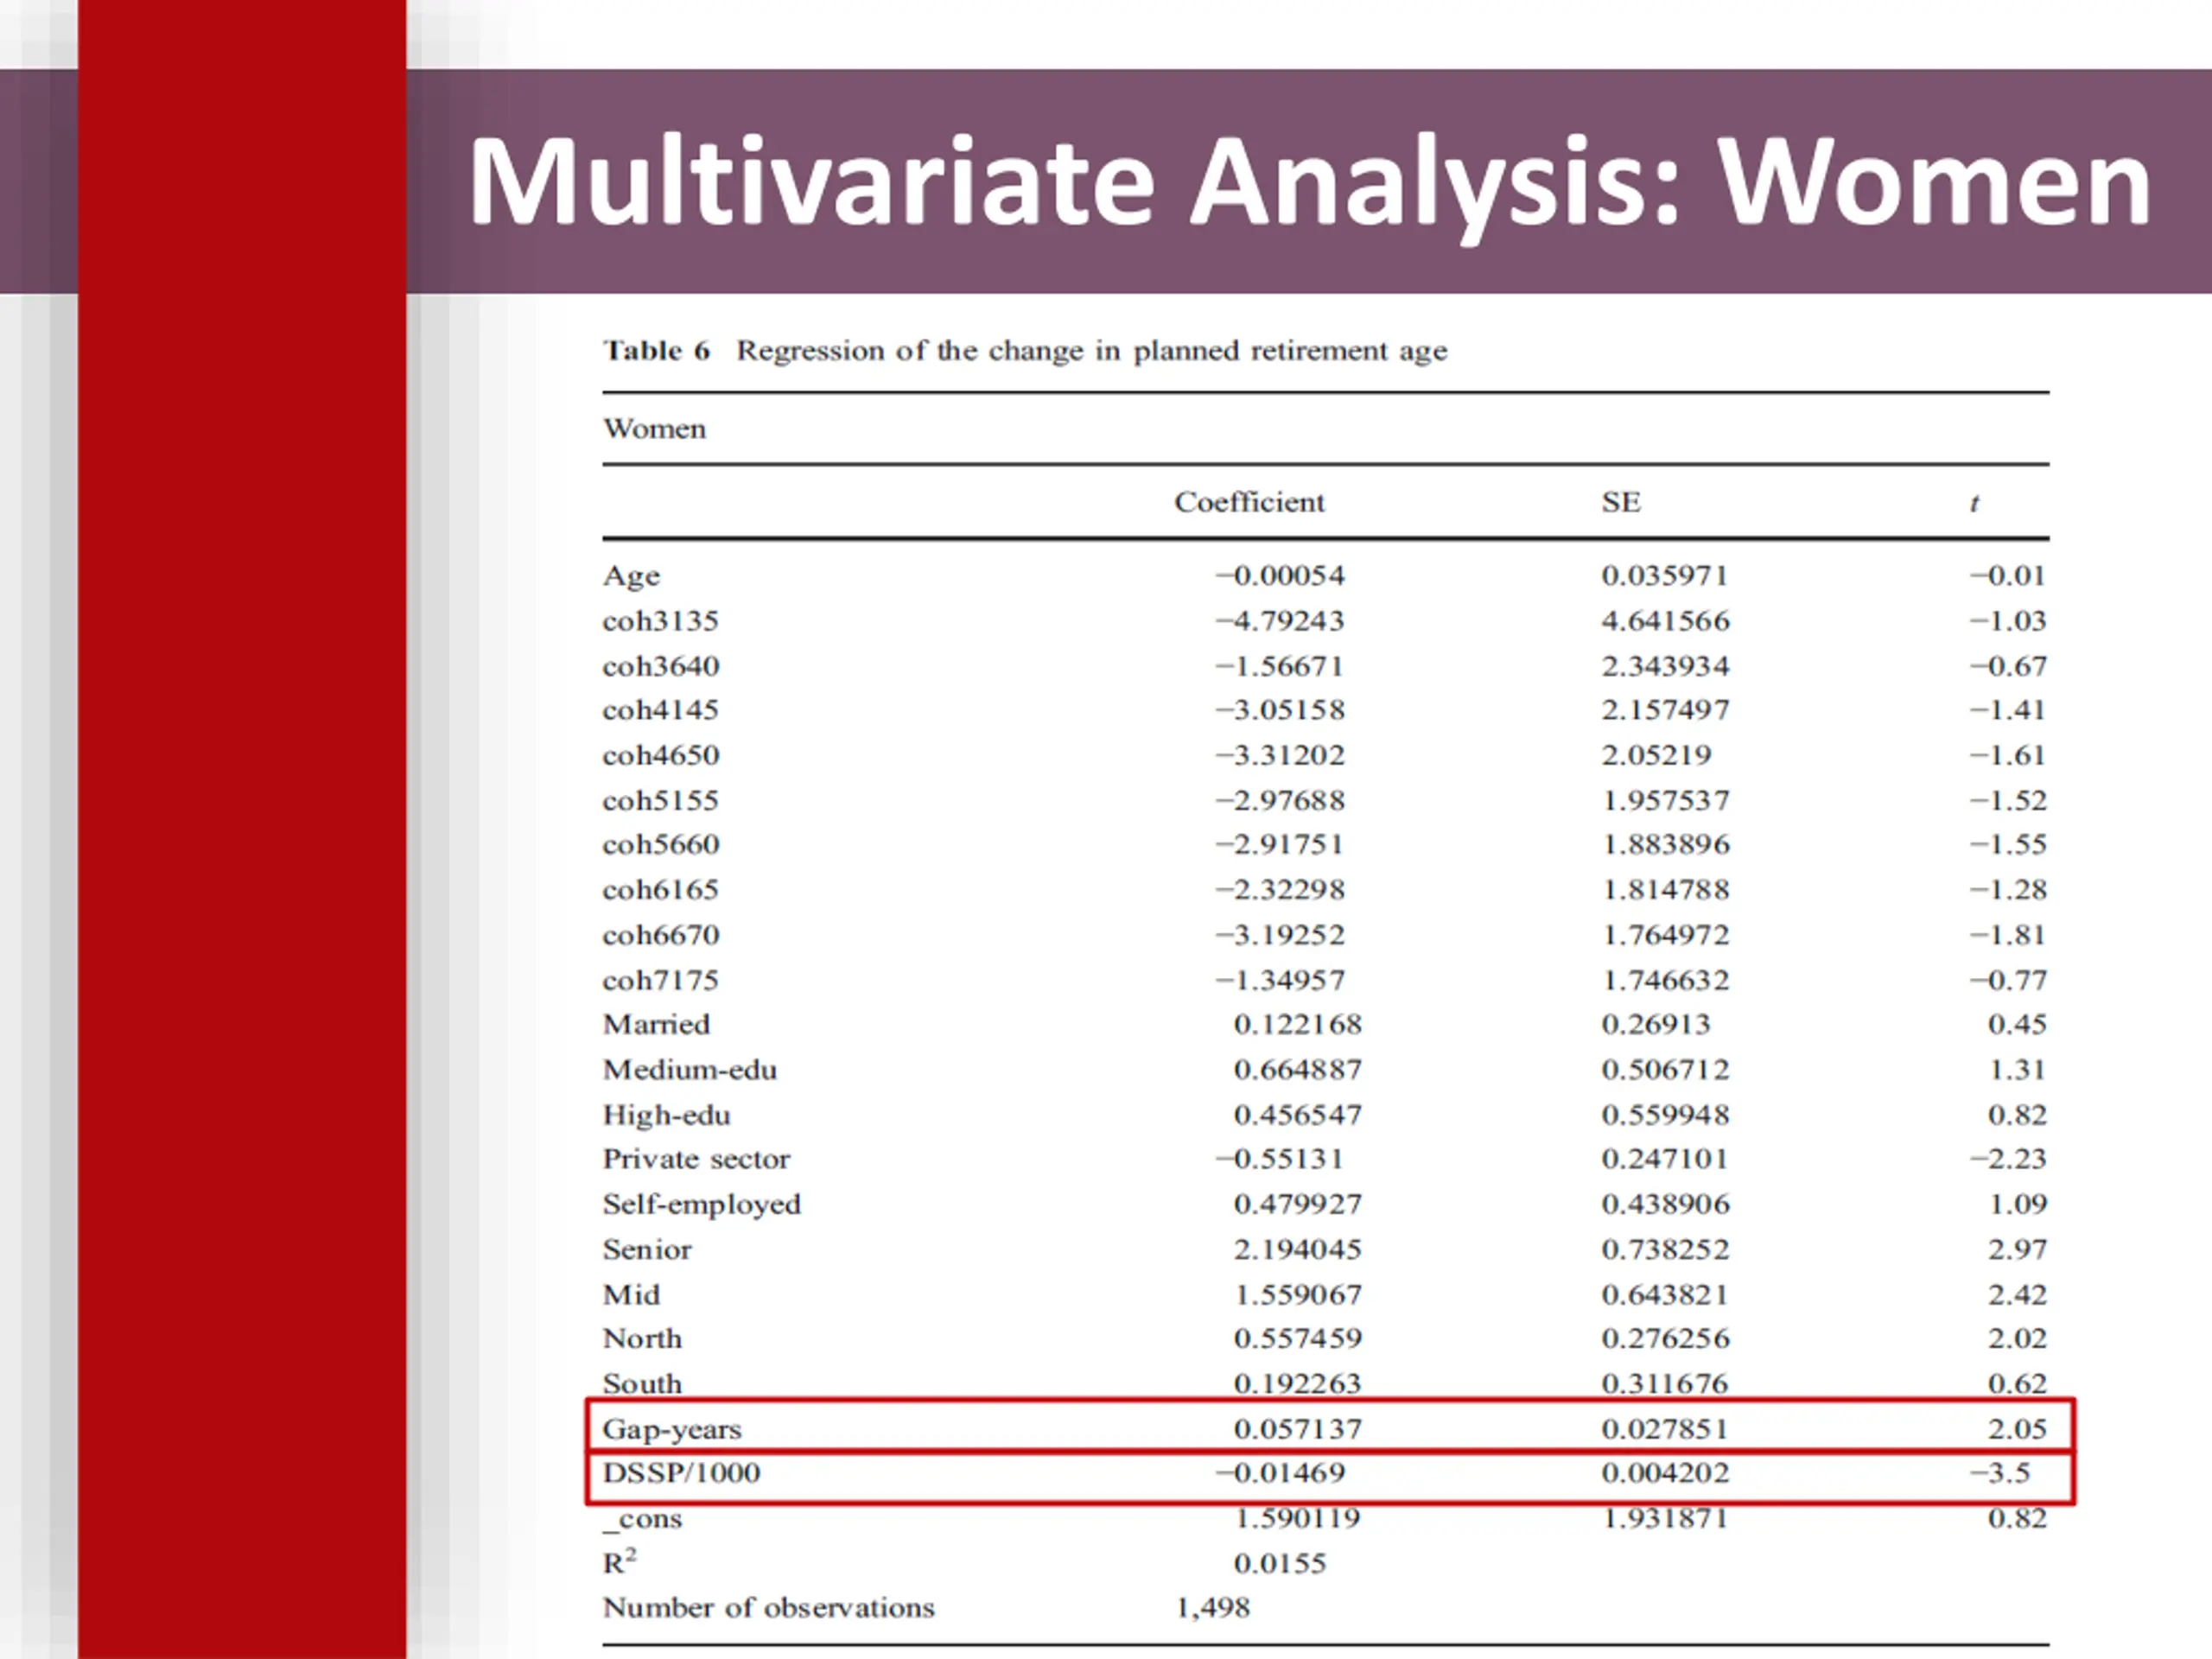2212x1659 pixels.
Task: Click the DSSP/1000 coefficient −0.01469
Action: [x=1280, y=1473]
